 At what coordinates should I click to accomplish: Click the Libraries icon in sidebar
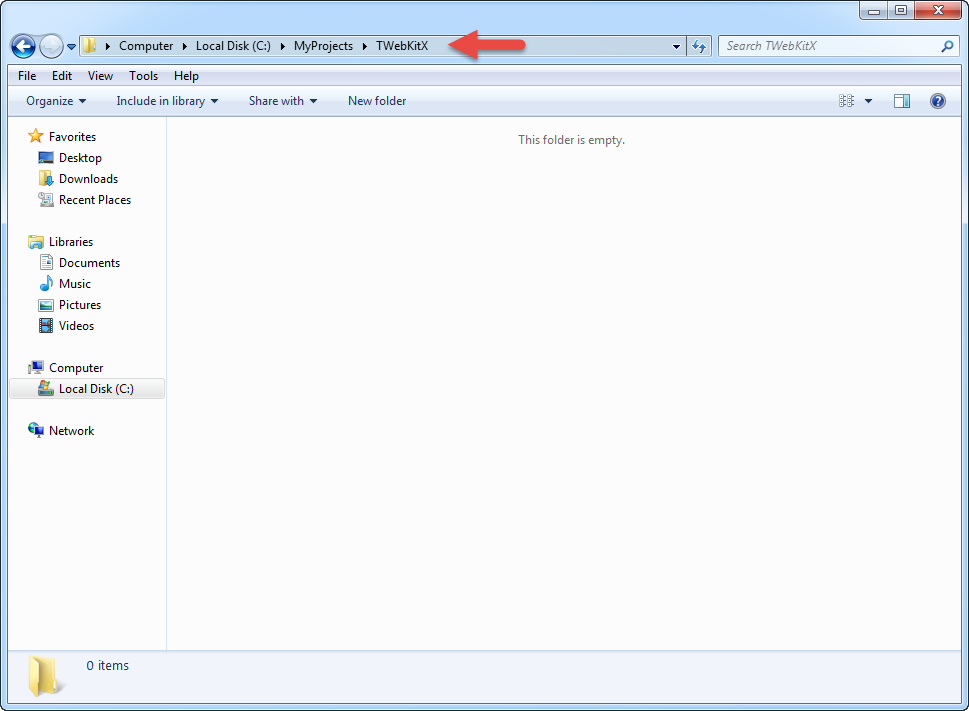(x=36, y=242)
